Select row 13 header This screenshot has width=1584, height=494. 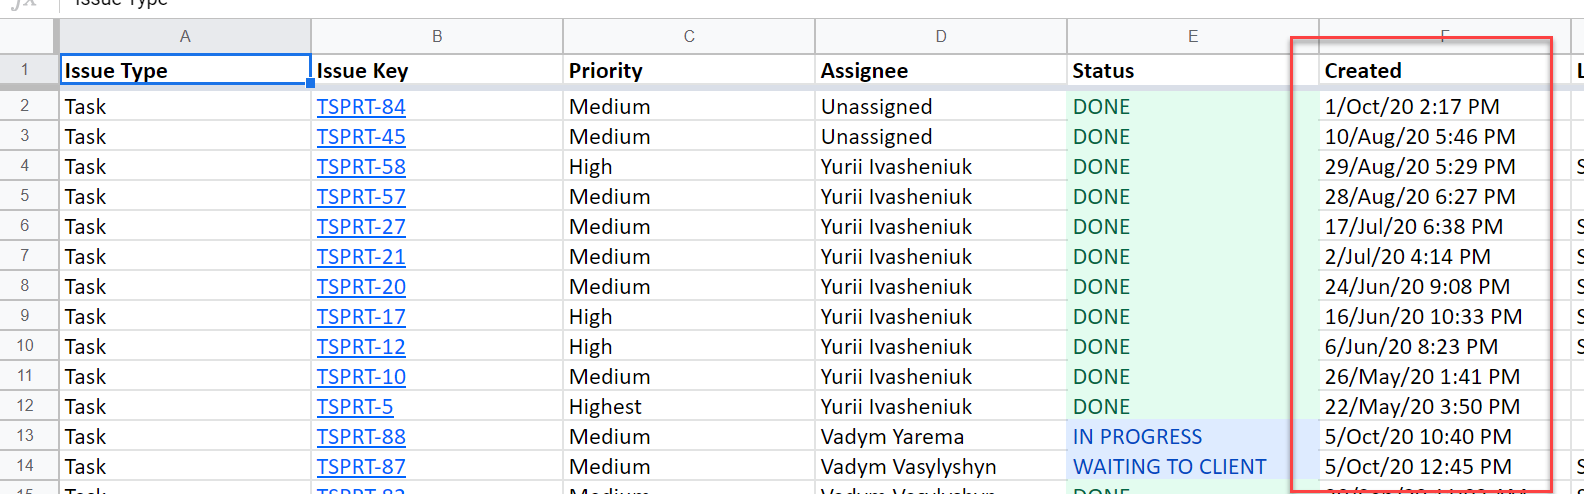pyautogui.click(x=25, y=436)
